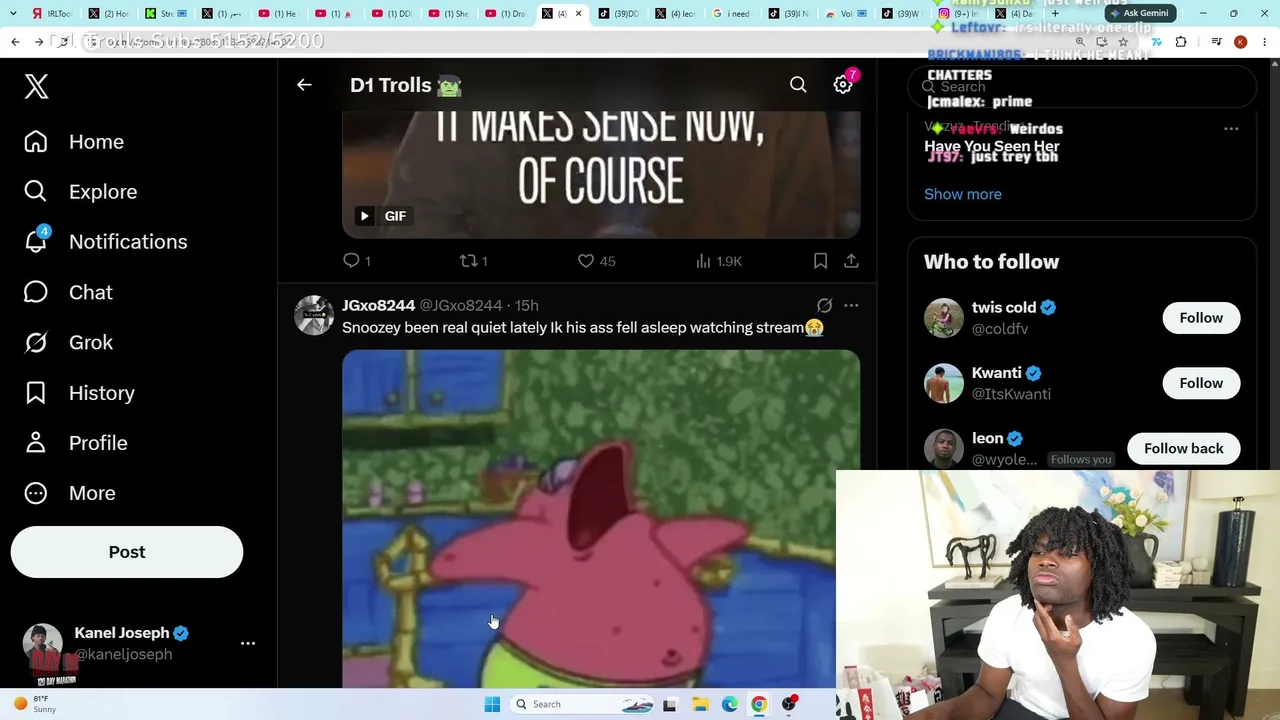
Task: View analytics for the 1.9K views post
Action: pyautogui.click(x=718, y=261)
